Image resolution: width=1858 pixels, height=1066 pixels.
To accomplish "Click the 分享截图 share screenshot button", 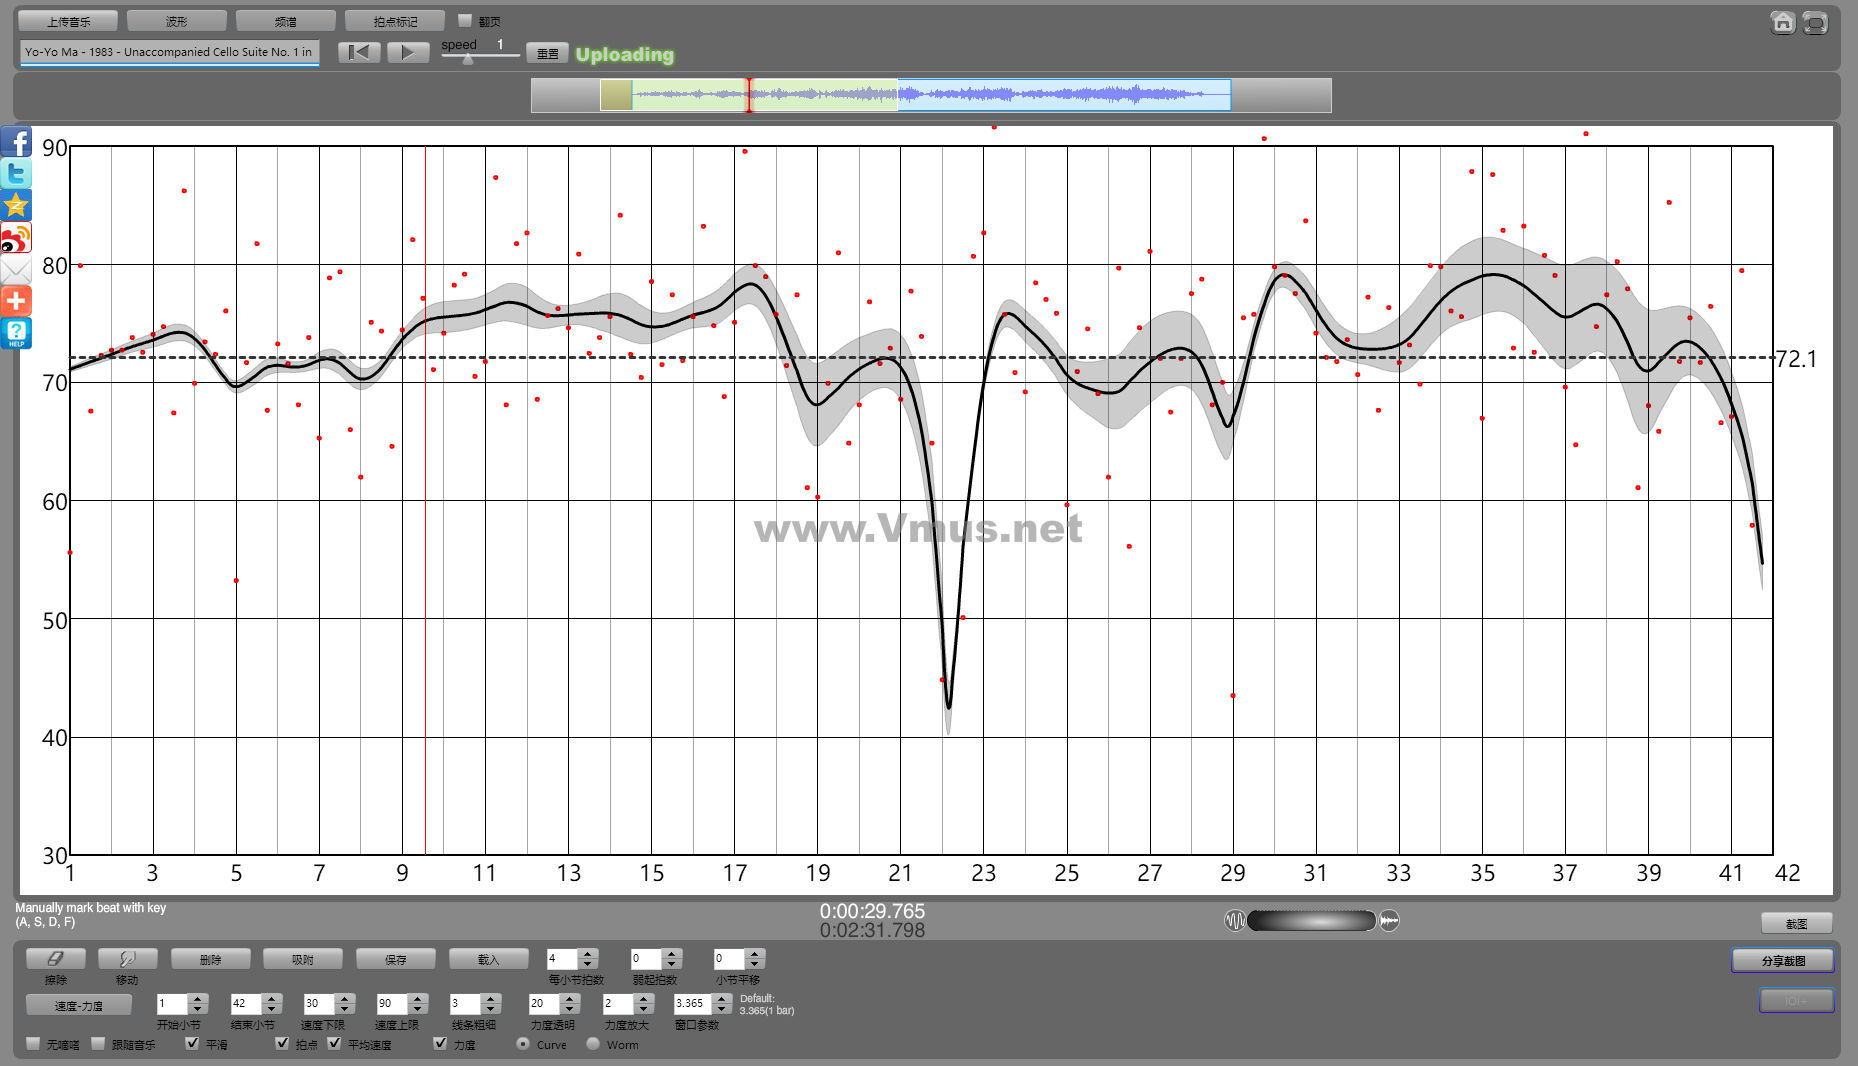I will coord(1782,961).
